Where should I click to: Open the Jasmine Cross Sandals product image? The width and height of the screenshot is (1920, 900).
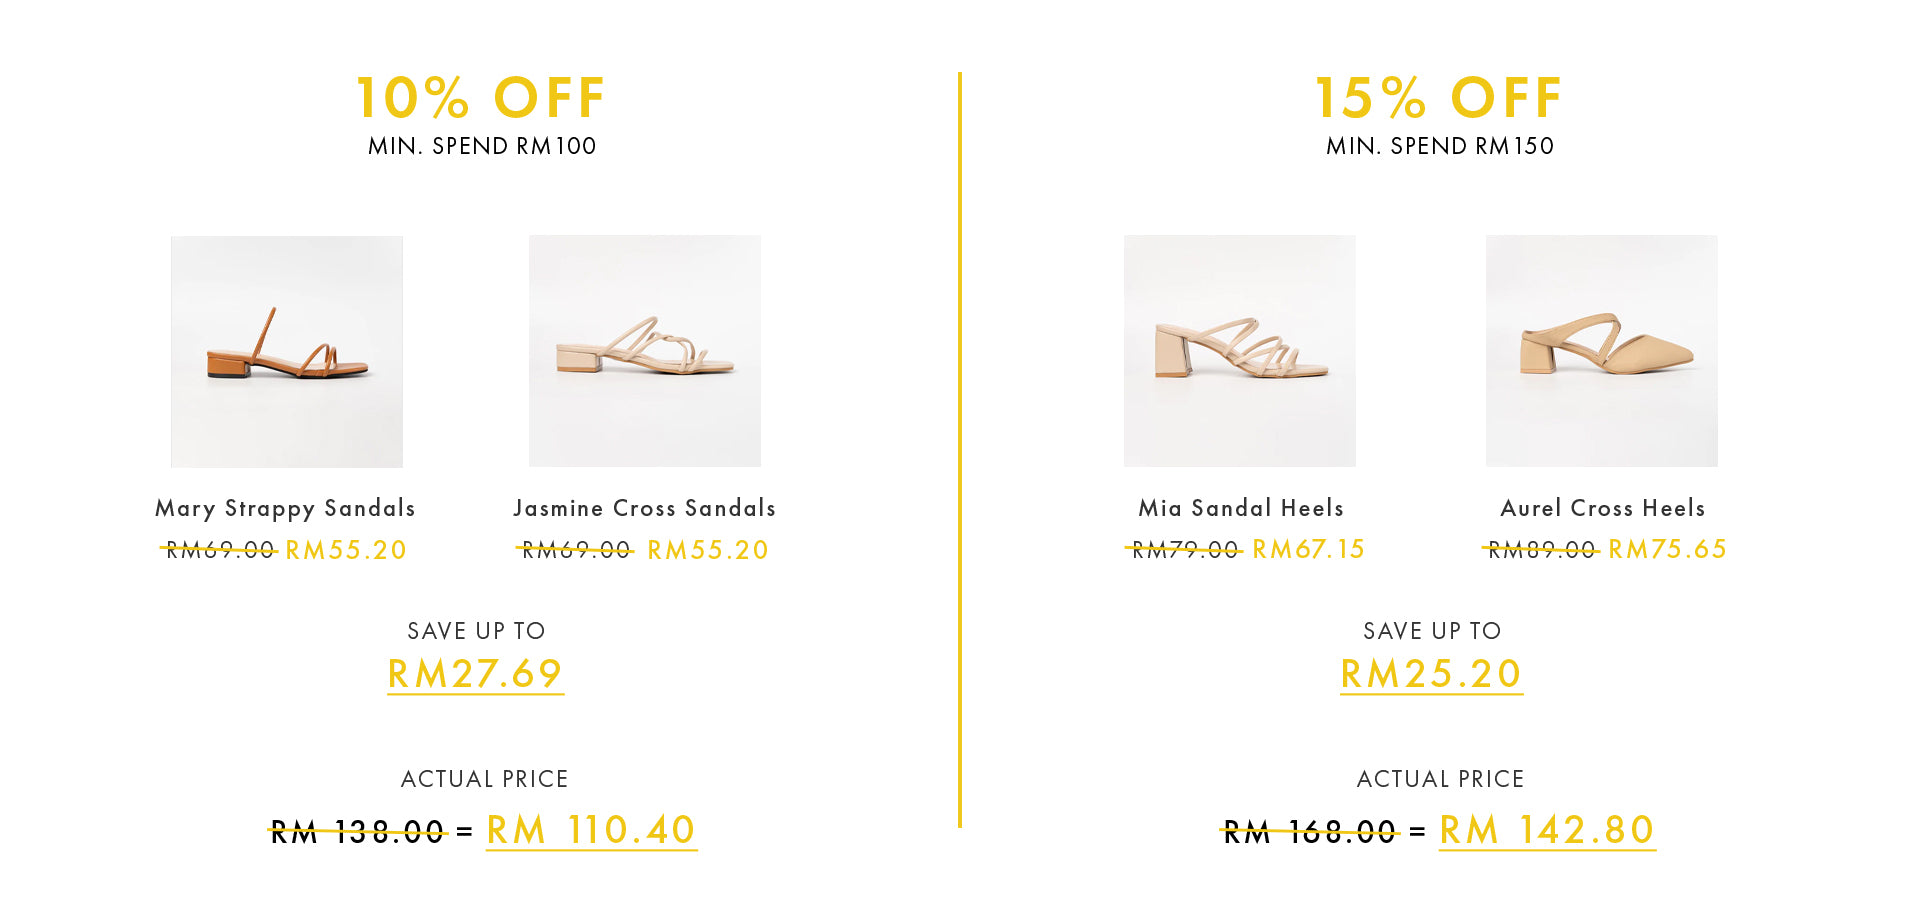(645, 351)
